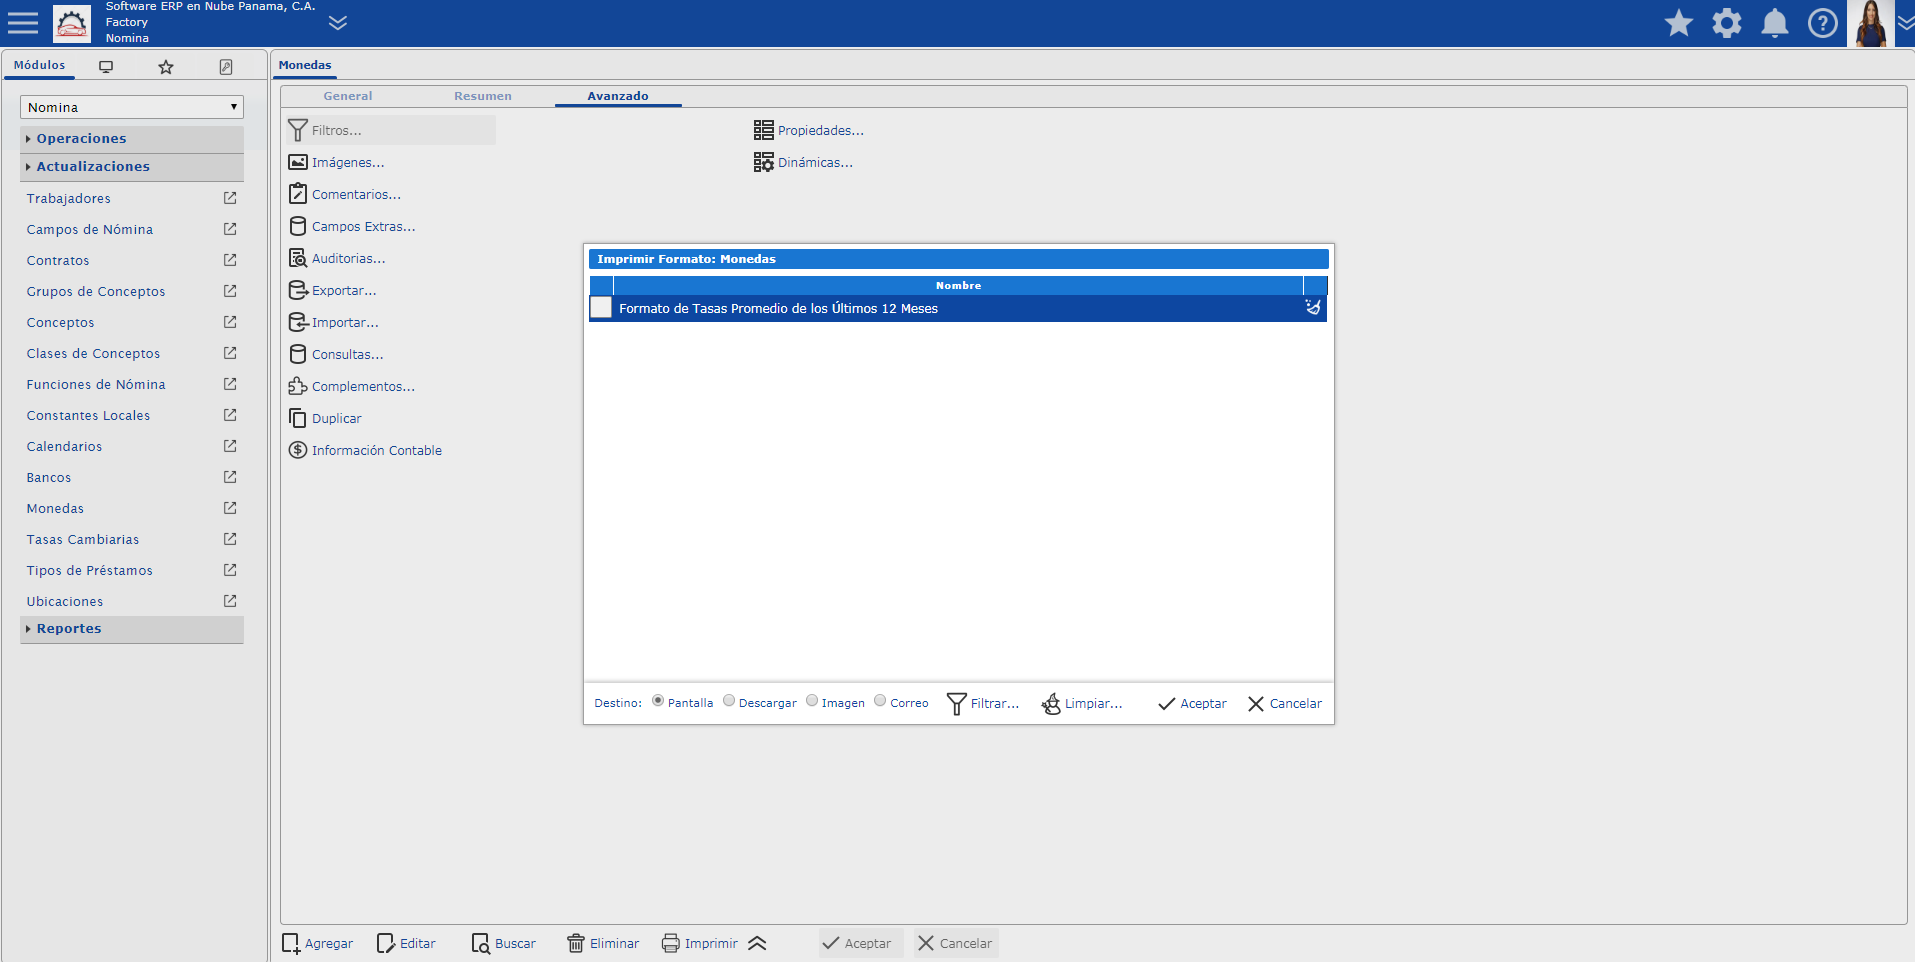Click Eliminar in bottom toolbar

[603, 944]
